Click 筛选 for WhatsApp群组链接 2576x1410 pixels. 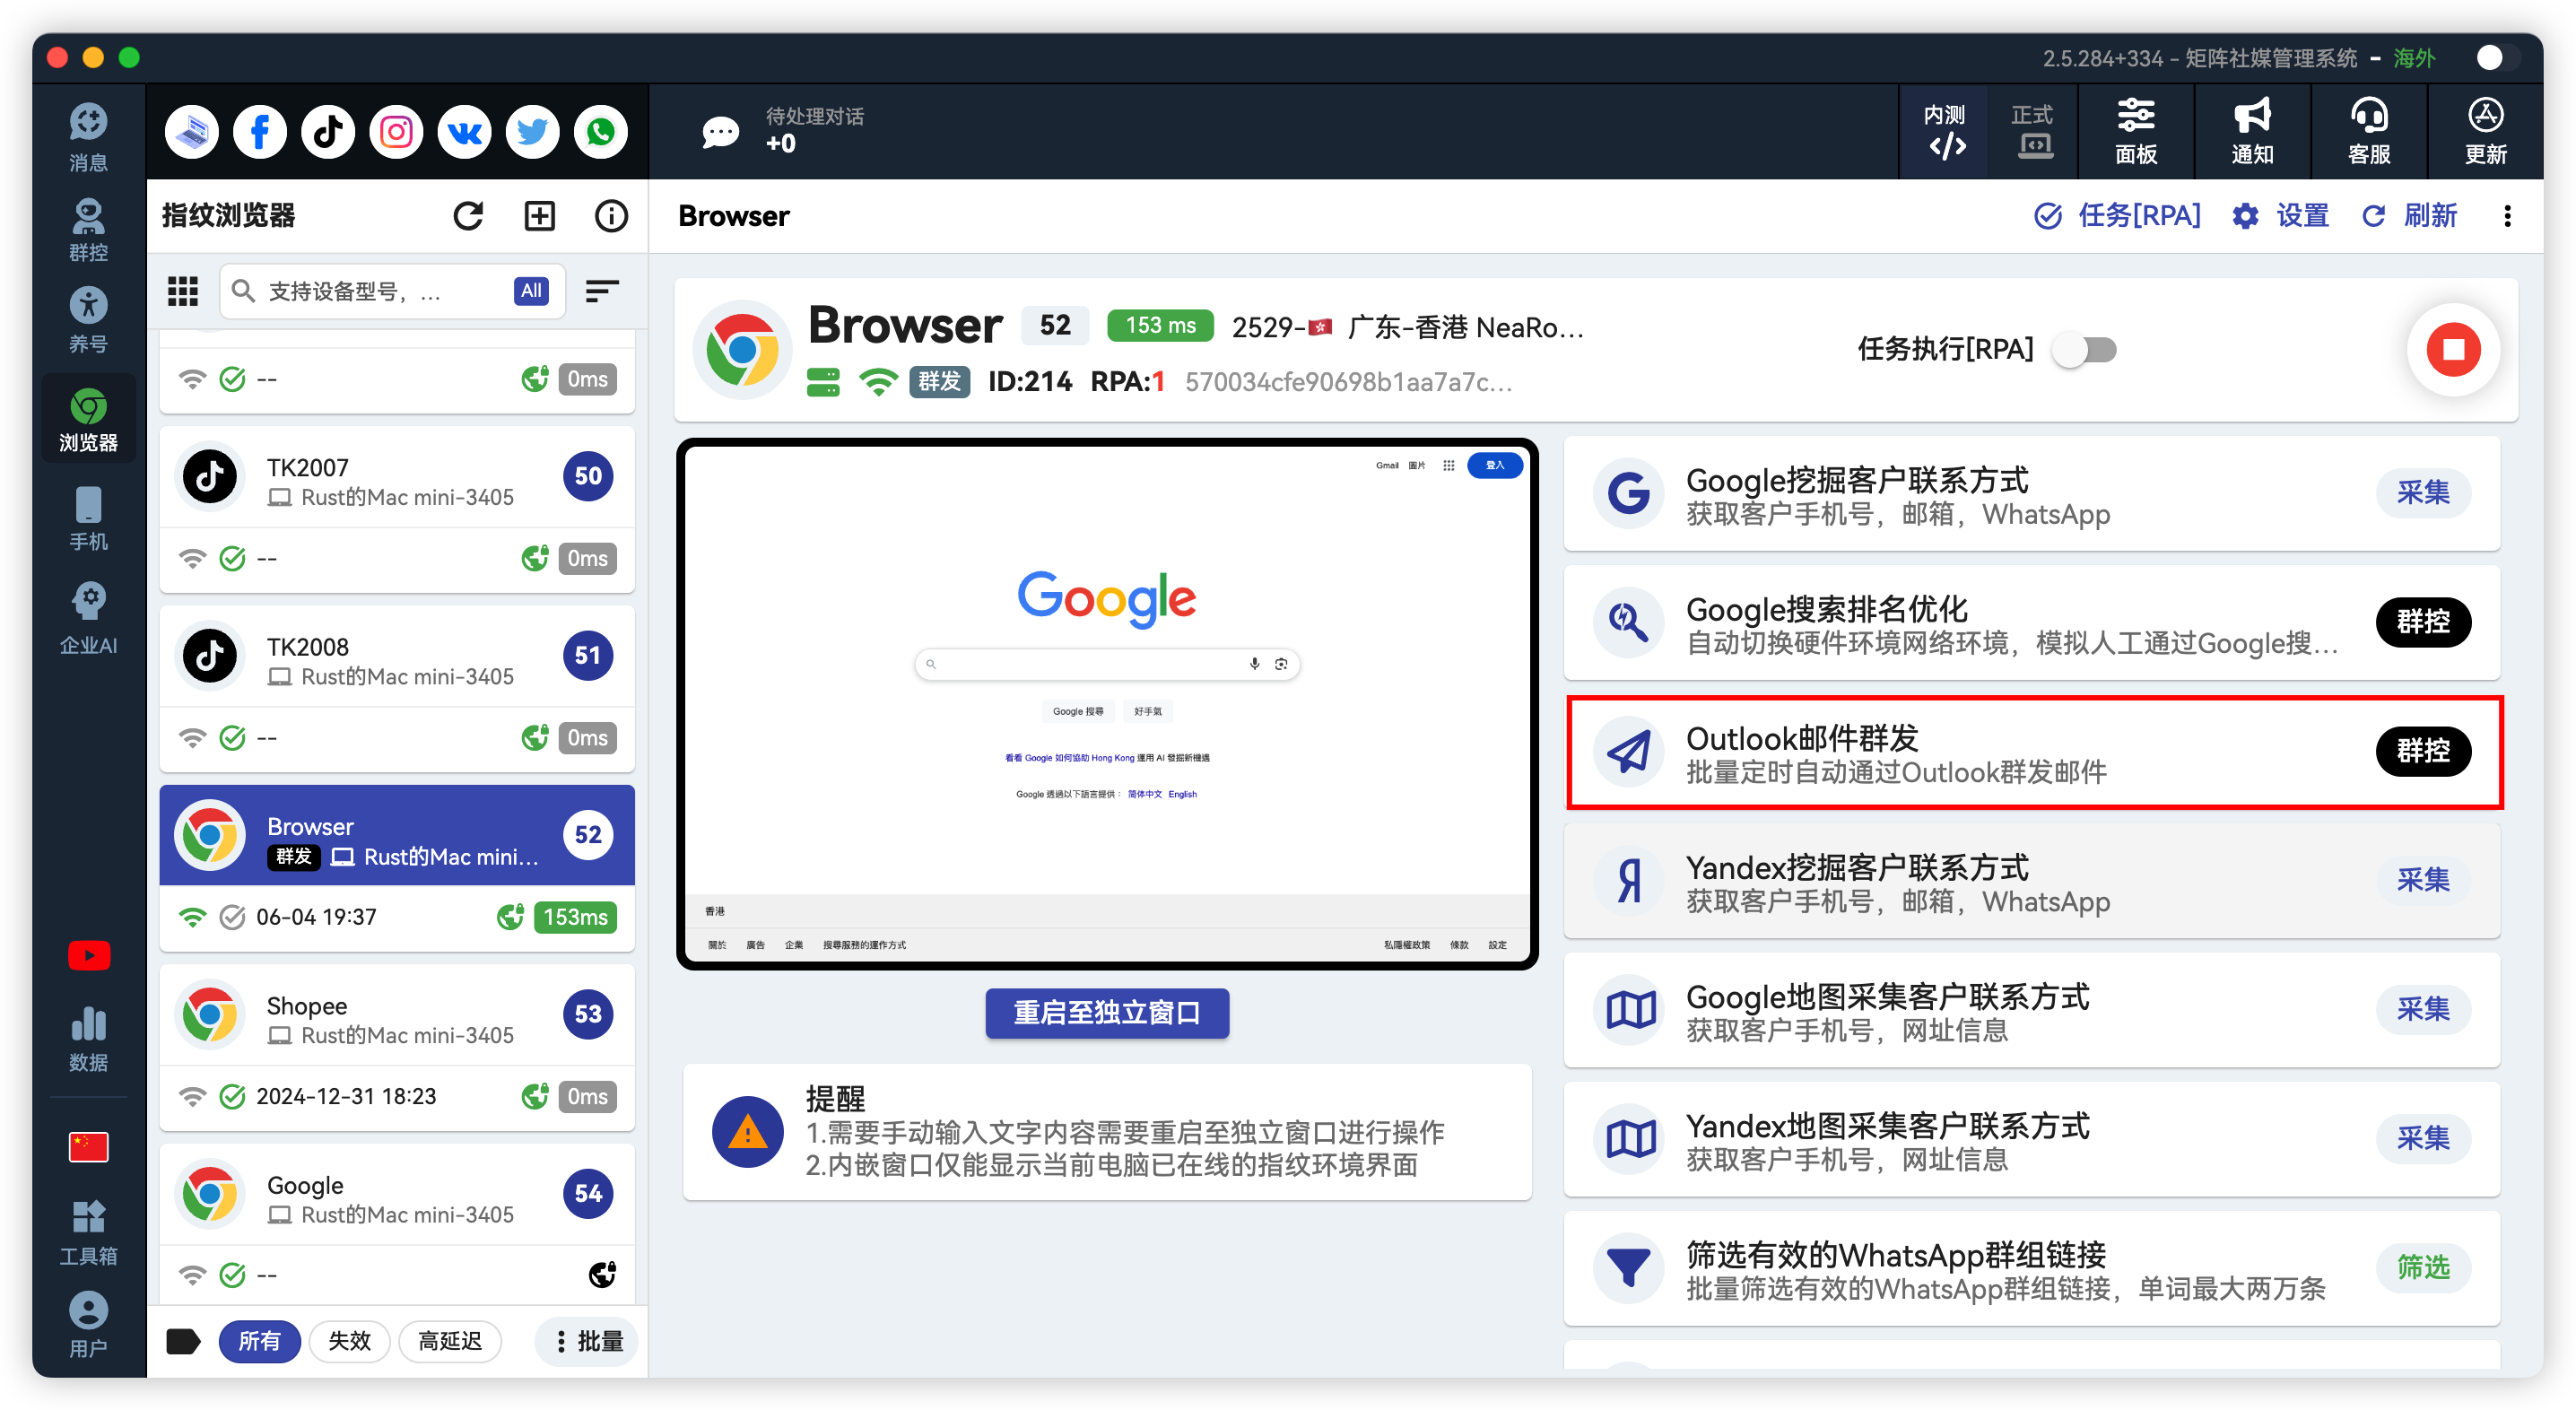2422,1268
